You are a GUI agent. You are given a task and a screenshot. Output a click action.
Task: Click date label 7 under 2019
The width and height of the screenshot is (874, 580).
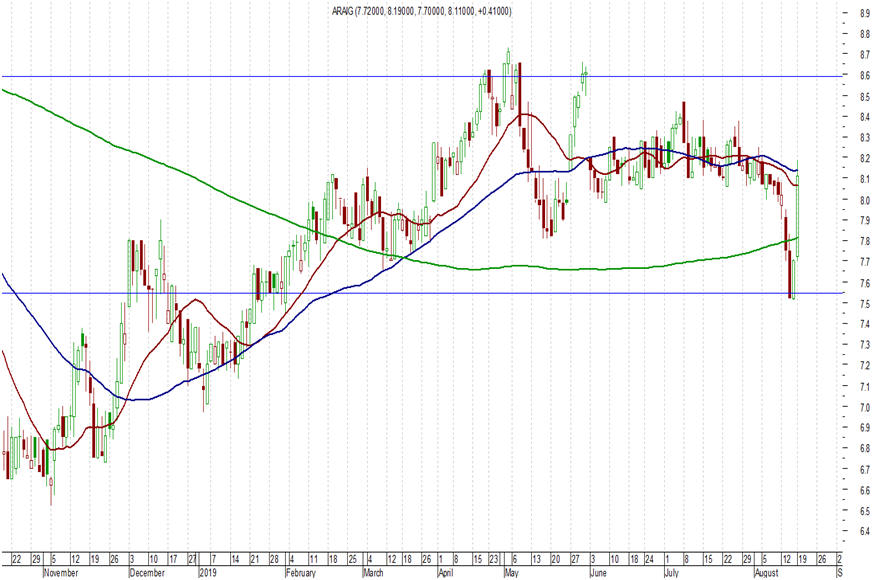click(x=213, y=559)
